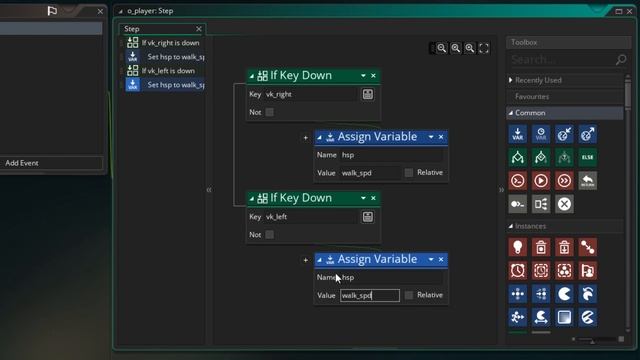Viewport: 640px width, 360px height.
Task: Select the red play-circle action icon
Action: point(541,180)
